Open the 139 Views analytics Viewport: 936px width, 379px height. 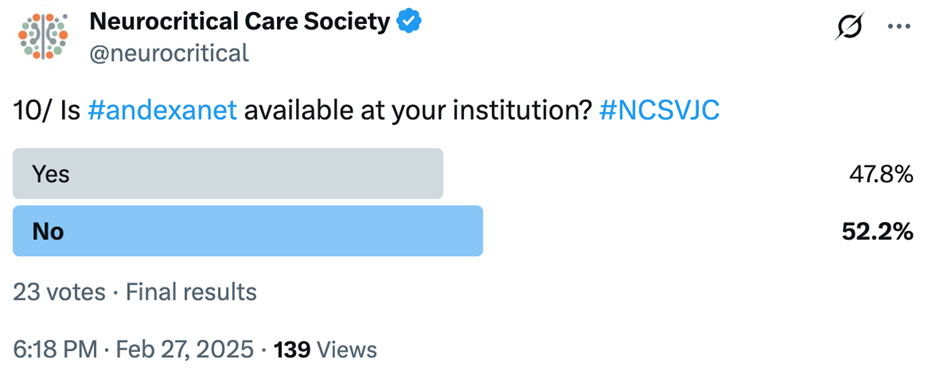325,350
